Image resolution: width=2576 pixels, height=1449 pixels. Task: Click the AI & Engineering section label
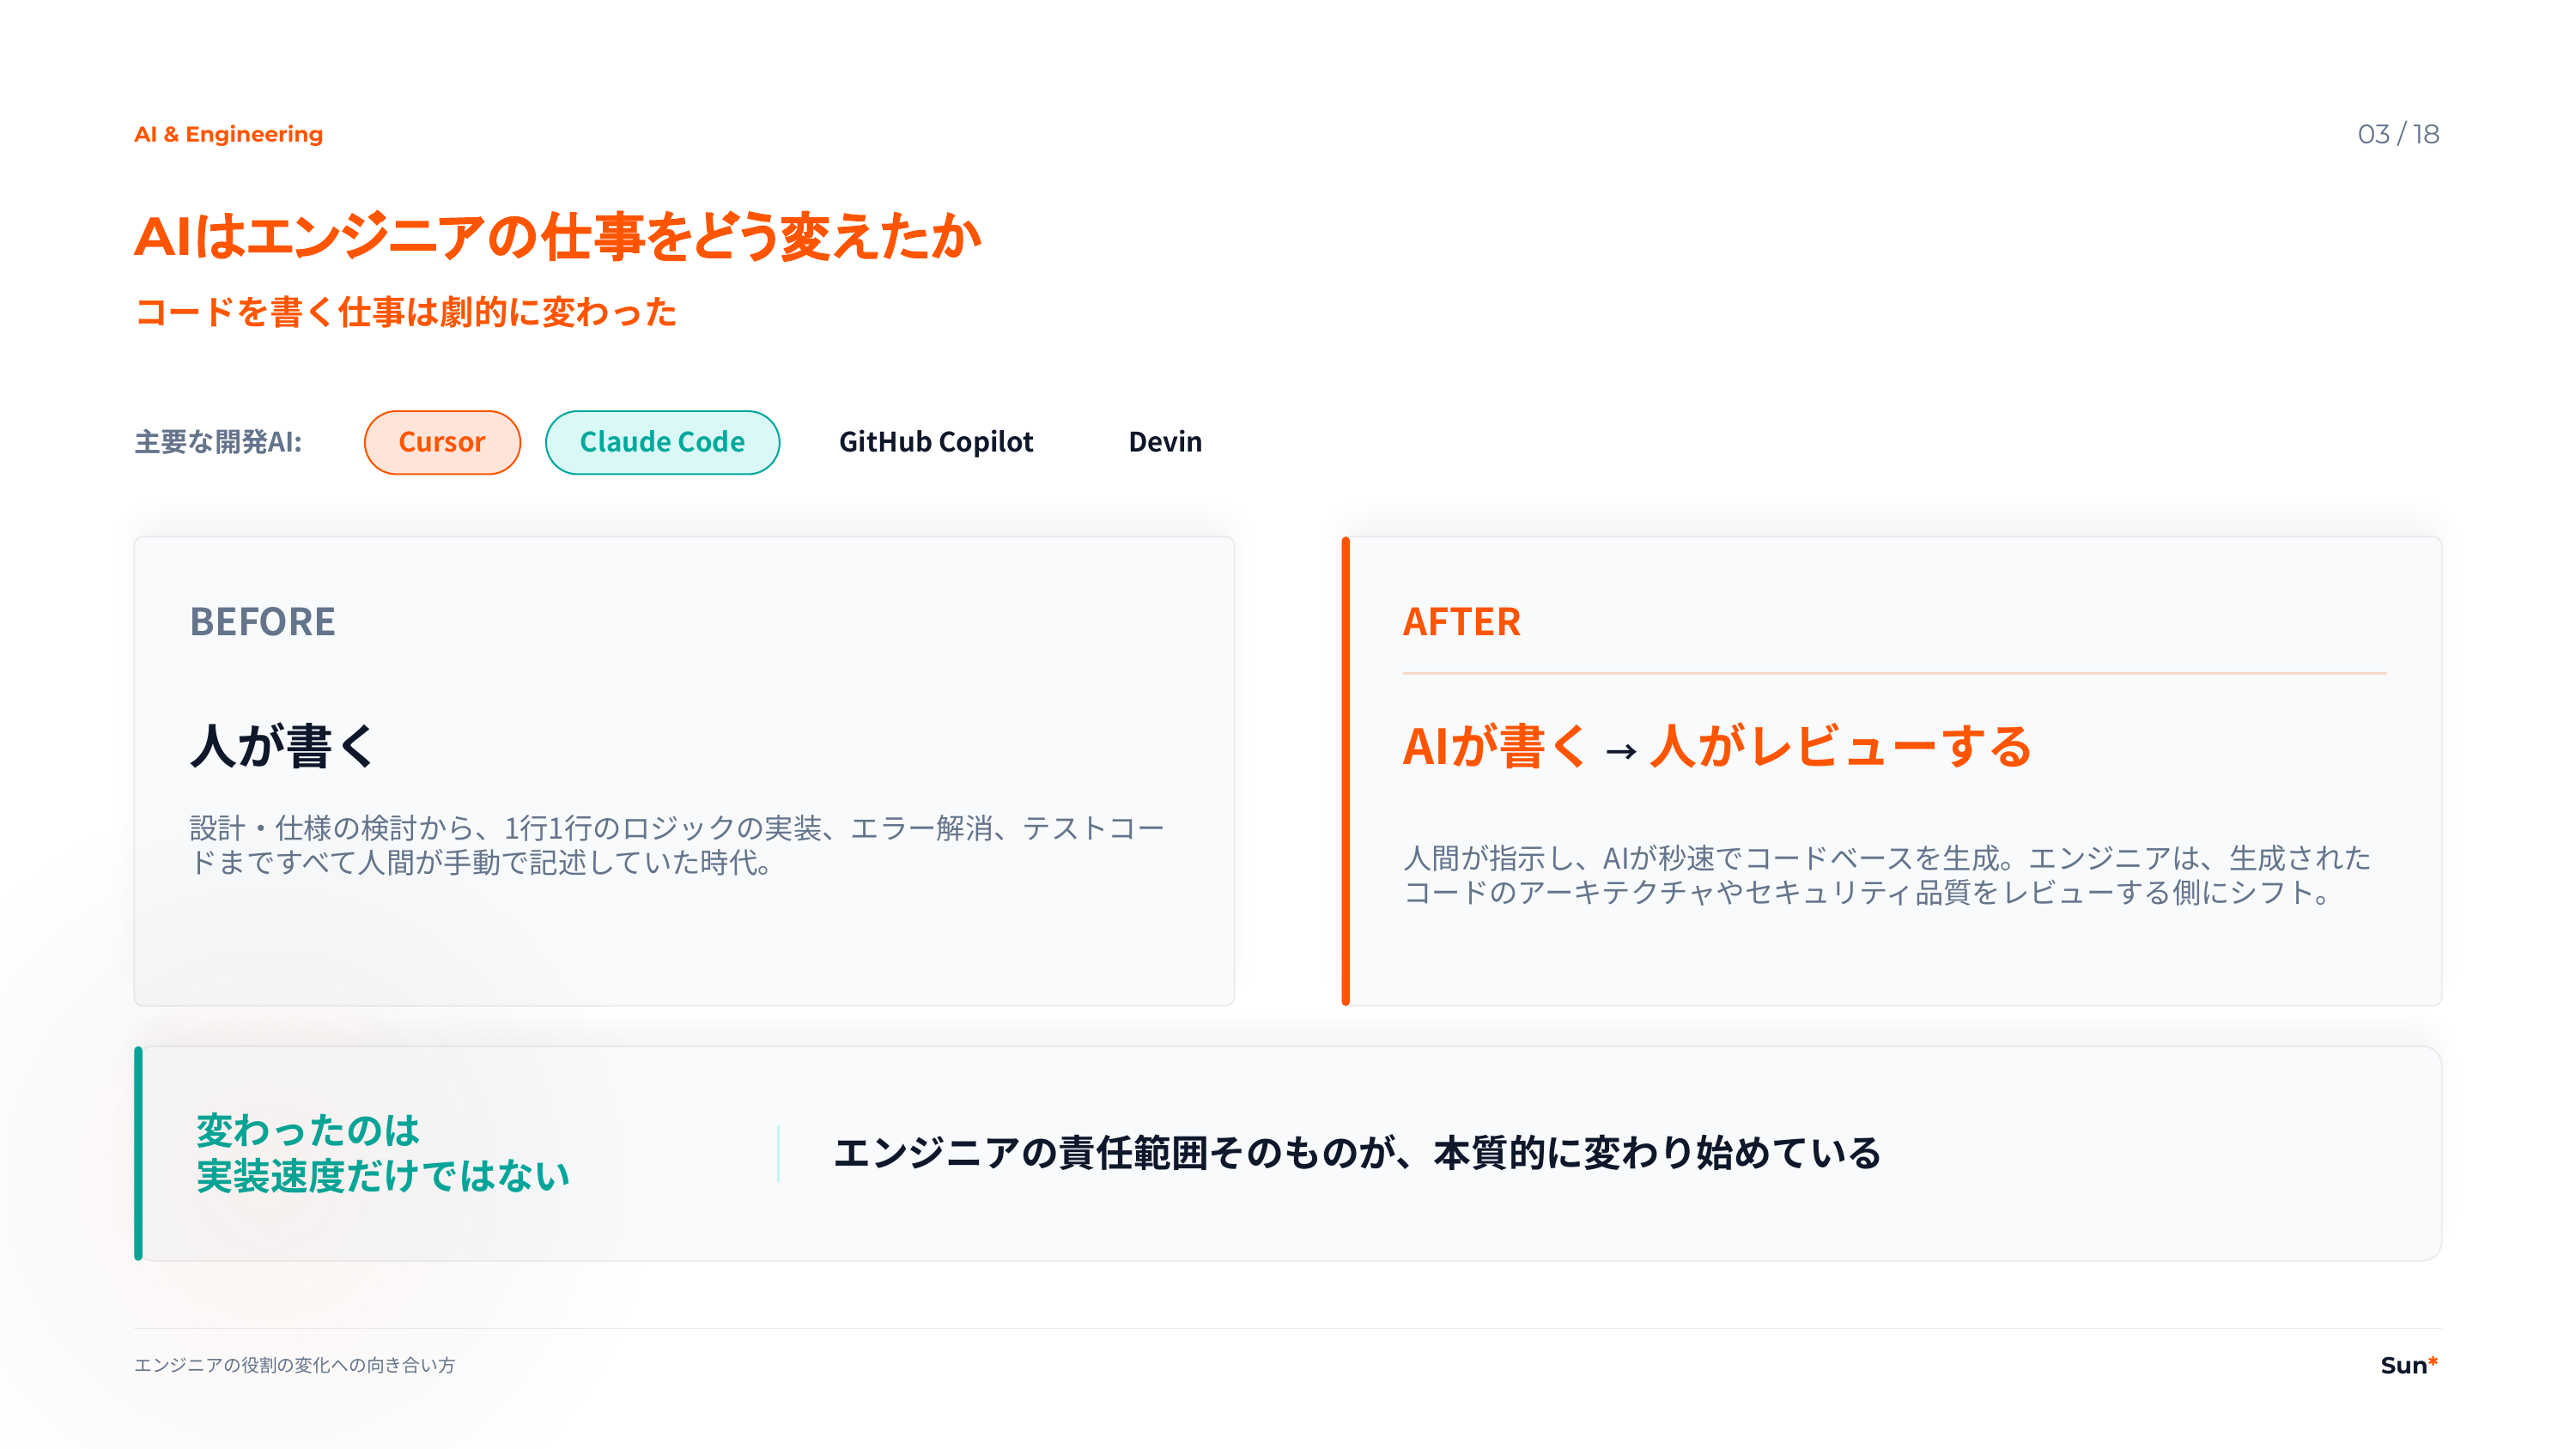pos(229,134)
